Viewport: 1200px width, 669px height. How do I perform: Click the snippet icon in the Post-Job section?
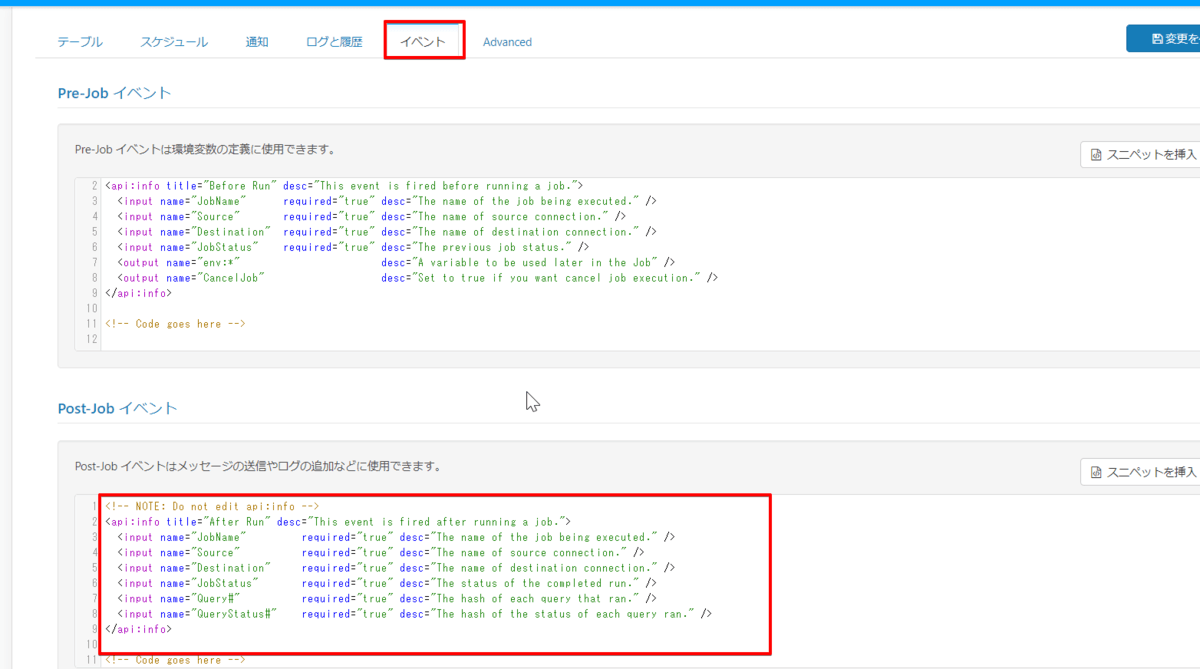(x=1096, y=472)
